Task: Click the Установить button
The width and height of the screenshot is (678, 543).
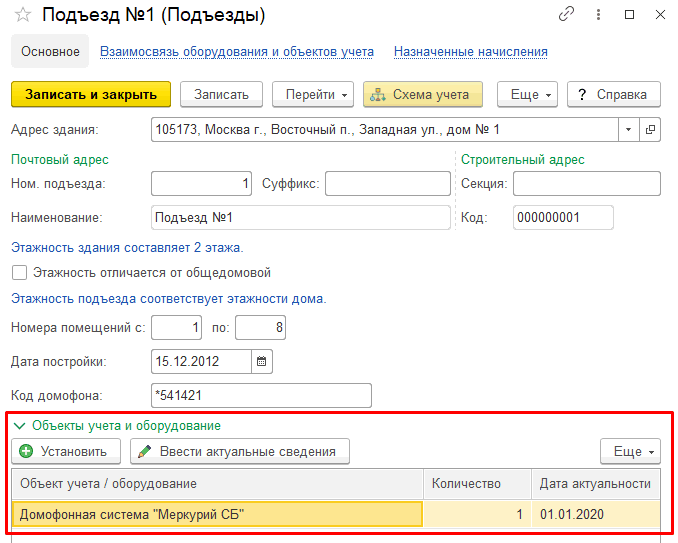Action: click(66, 451)
